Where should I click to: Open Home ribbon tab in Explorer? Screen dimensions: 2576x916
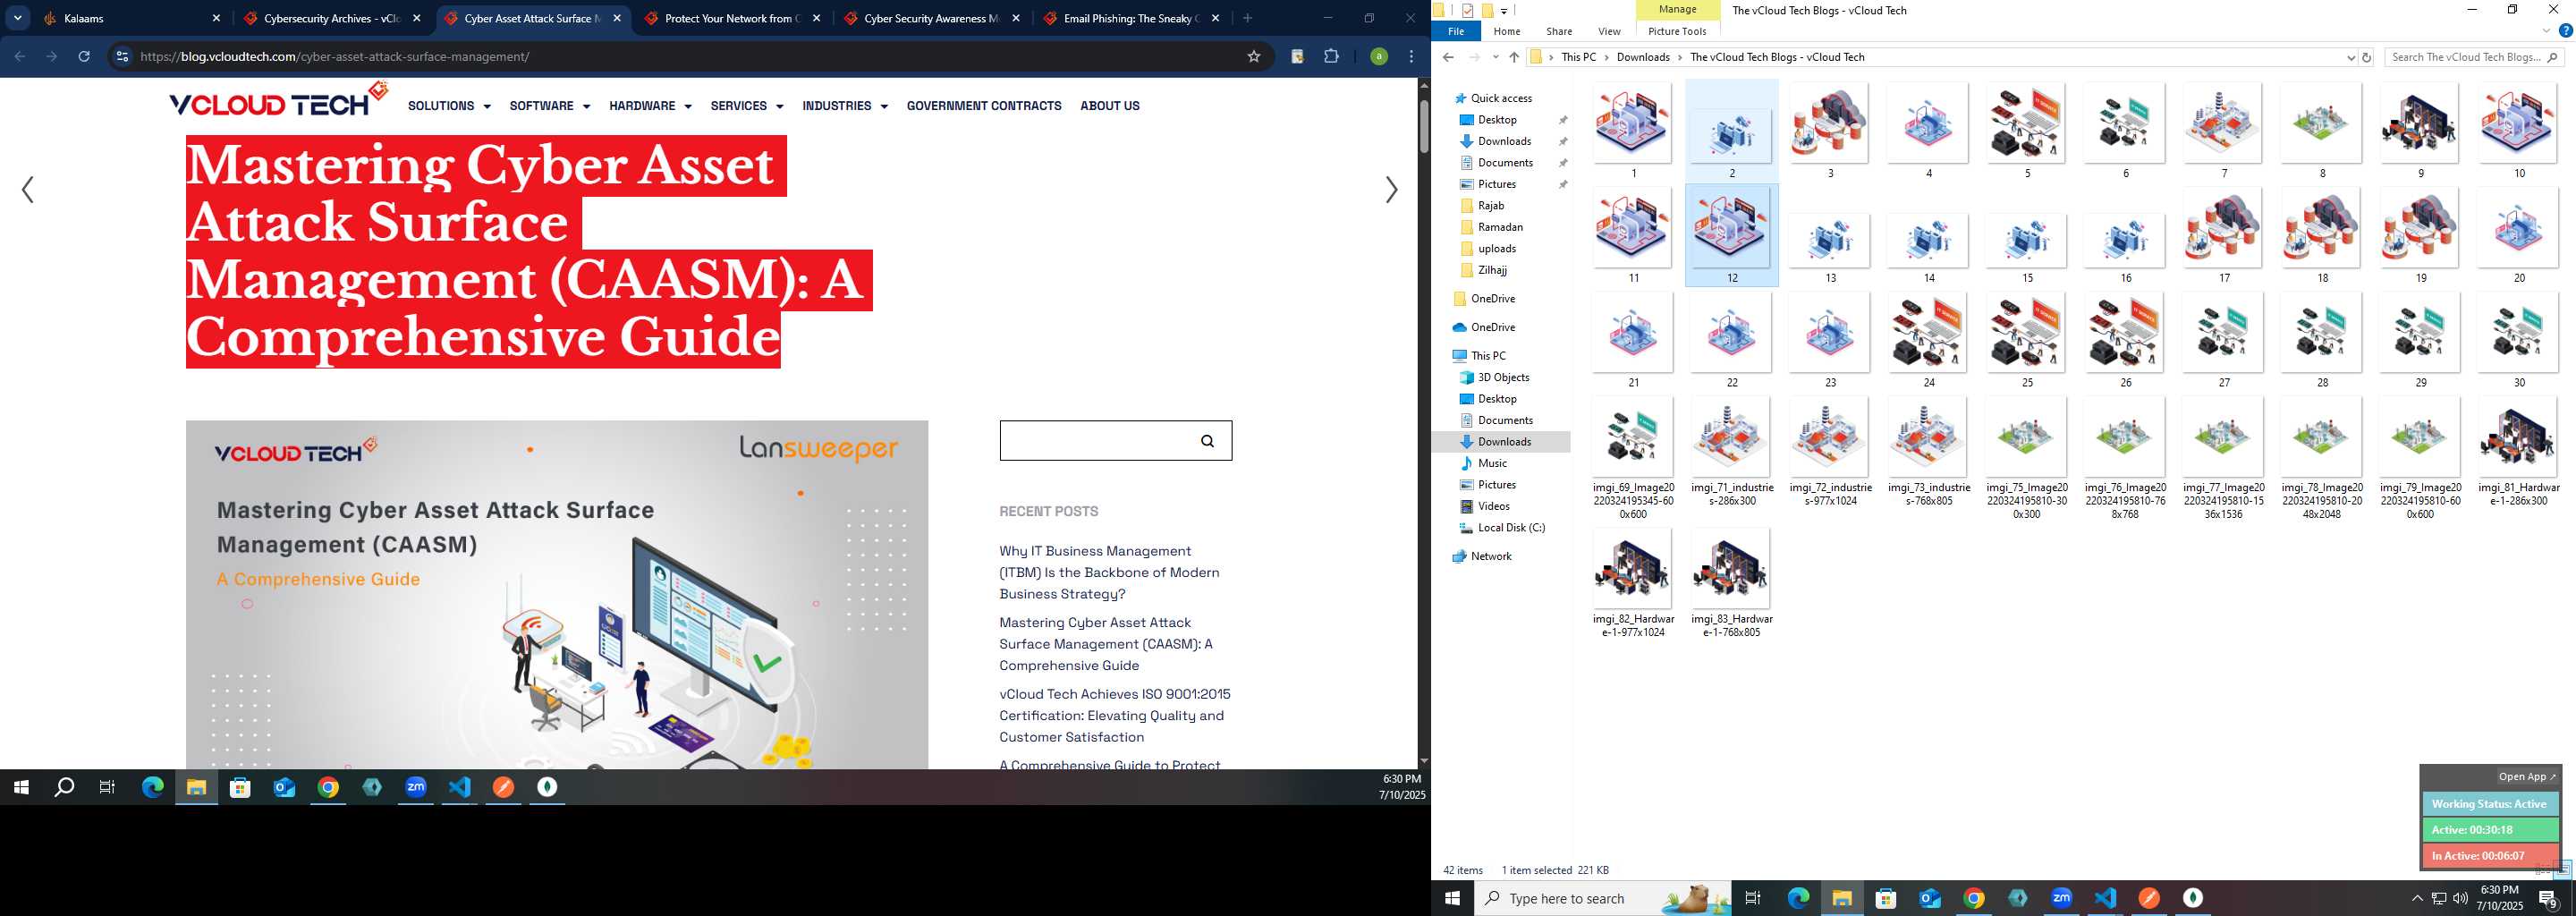click(x=1506, y=31)
